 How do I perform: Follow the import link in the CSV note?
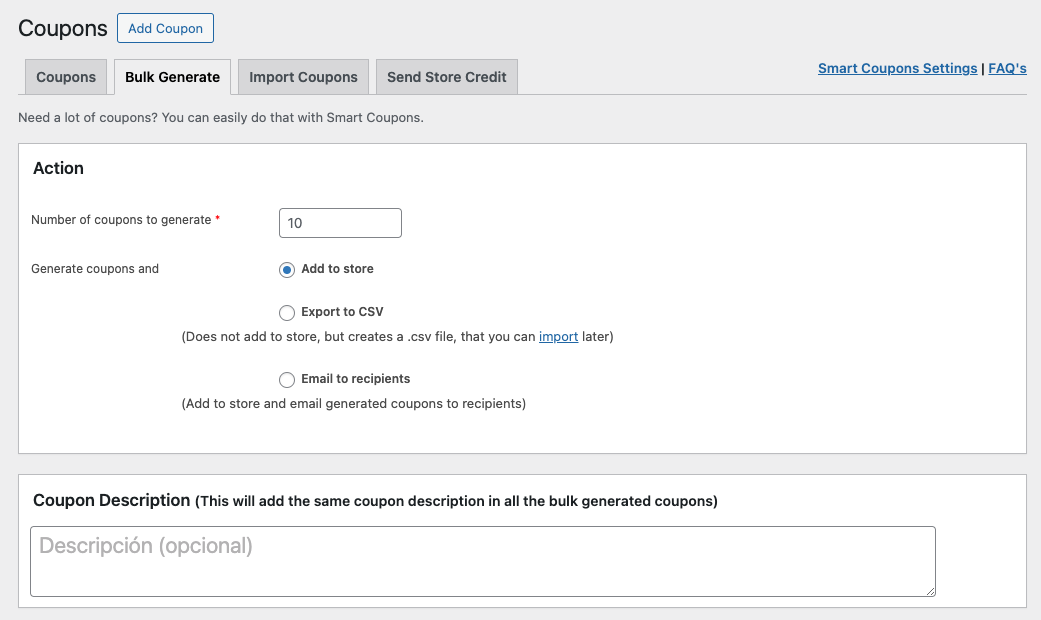(558, 337)
